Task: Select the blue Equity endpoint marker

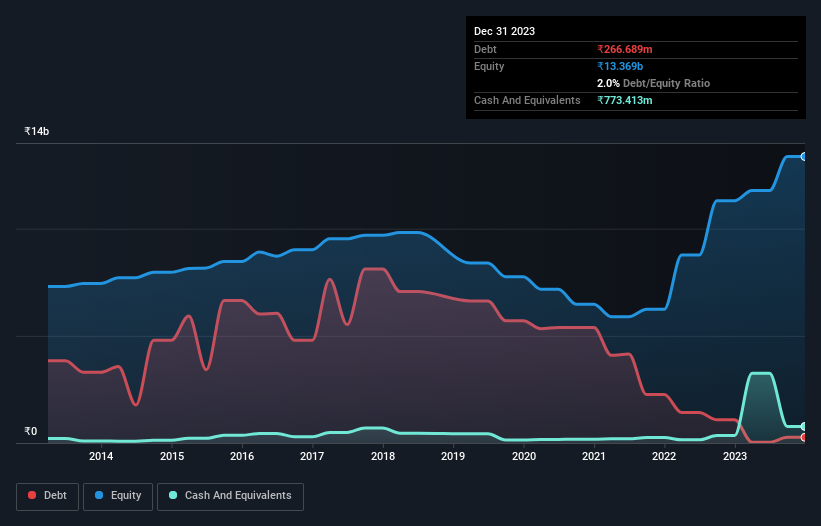Action: (x=804, y=156)
